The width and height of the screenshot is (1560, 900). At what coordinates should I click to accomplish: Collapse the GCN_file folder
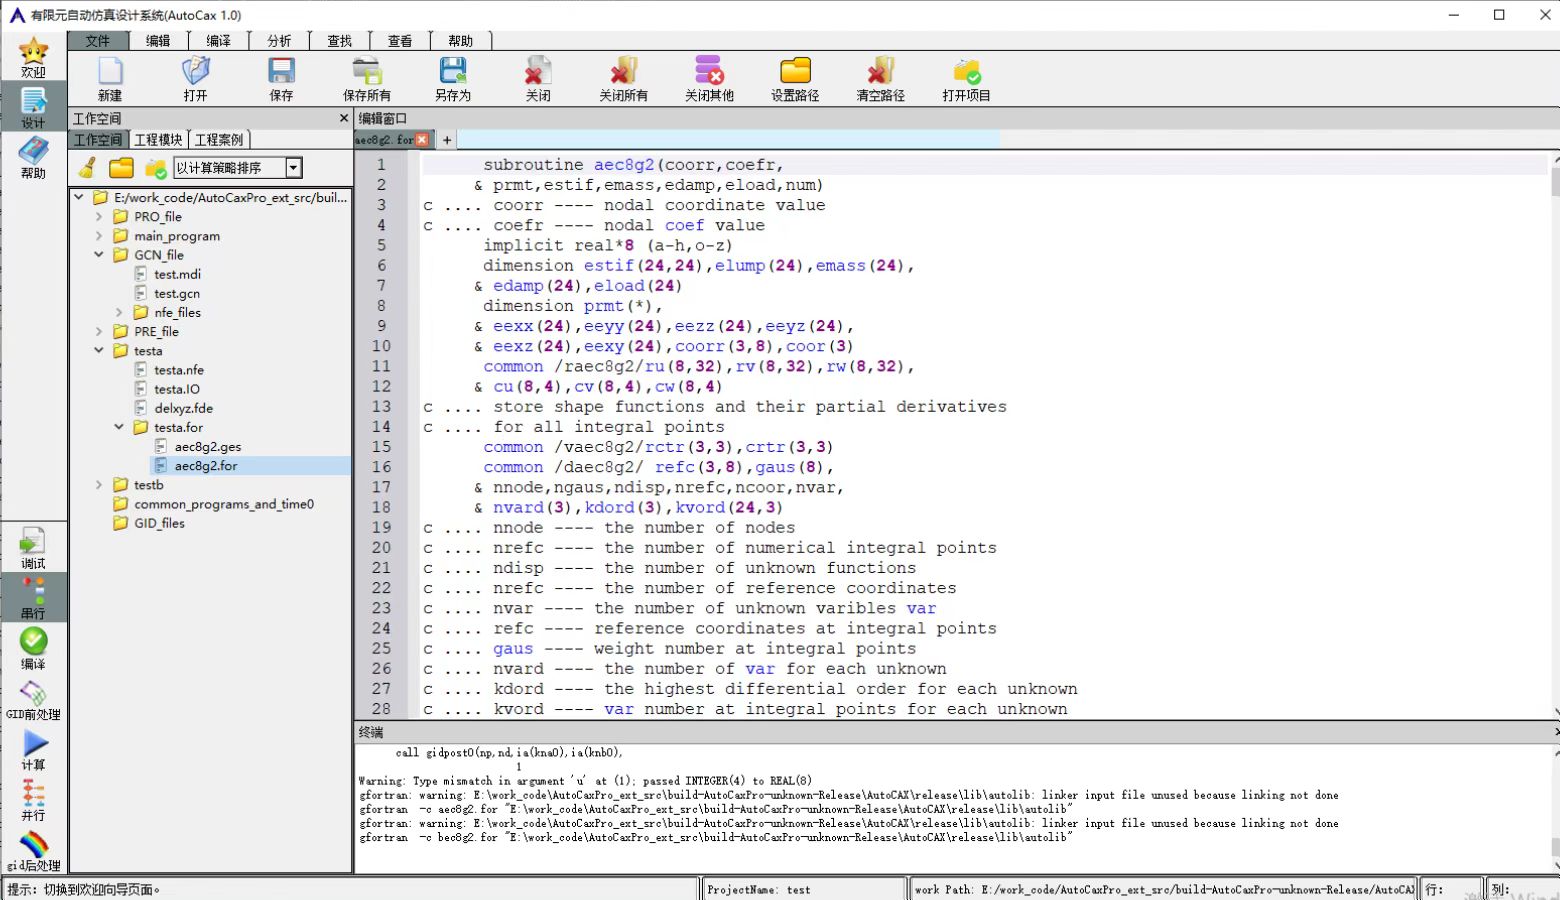click(99, 255)
